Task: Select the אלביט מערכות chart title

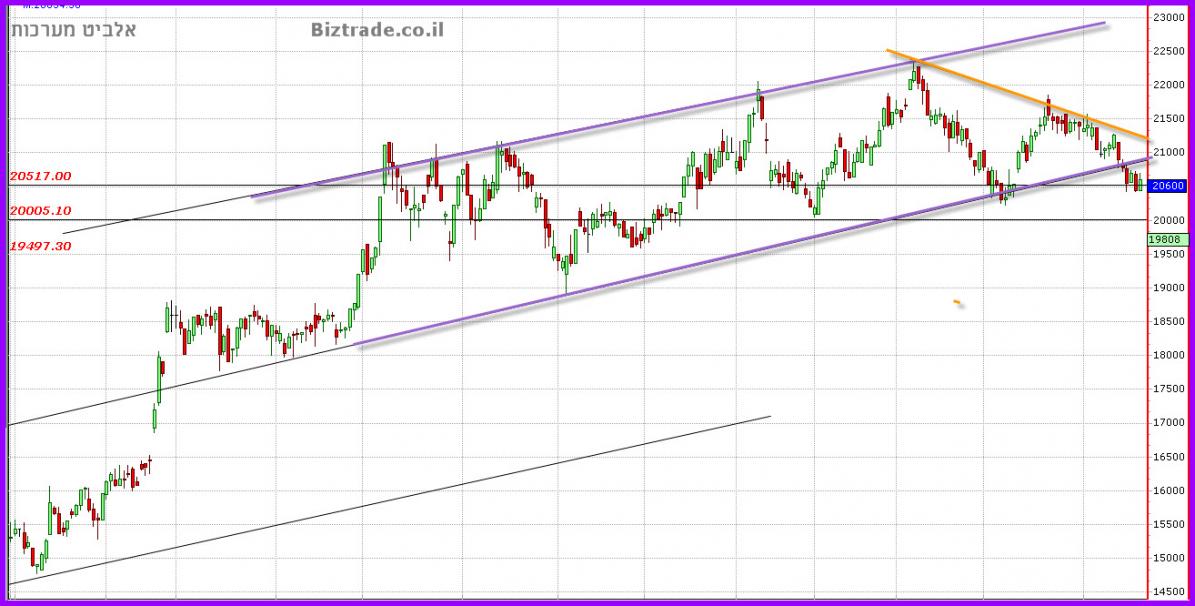Action: pos(73,29)
